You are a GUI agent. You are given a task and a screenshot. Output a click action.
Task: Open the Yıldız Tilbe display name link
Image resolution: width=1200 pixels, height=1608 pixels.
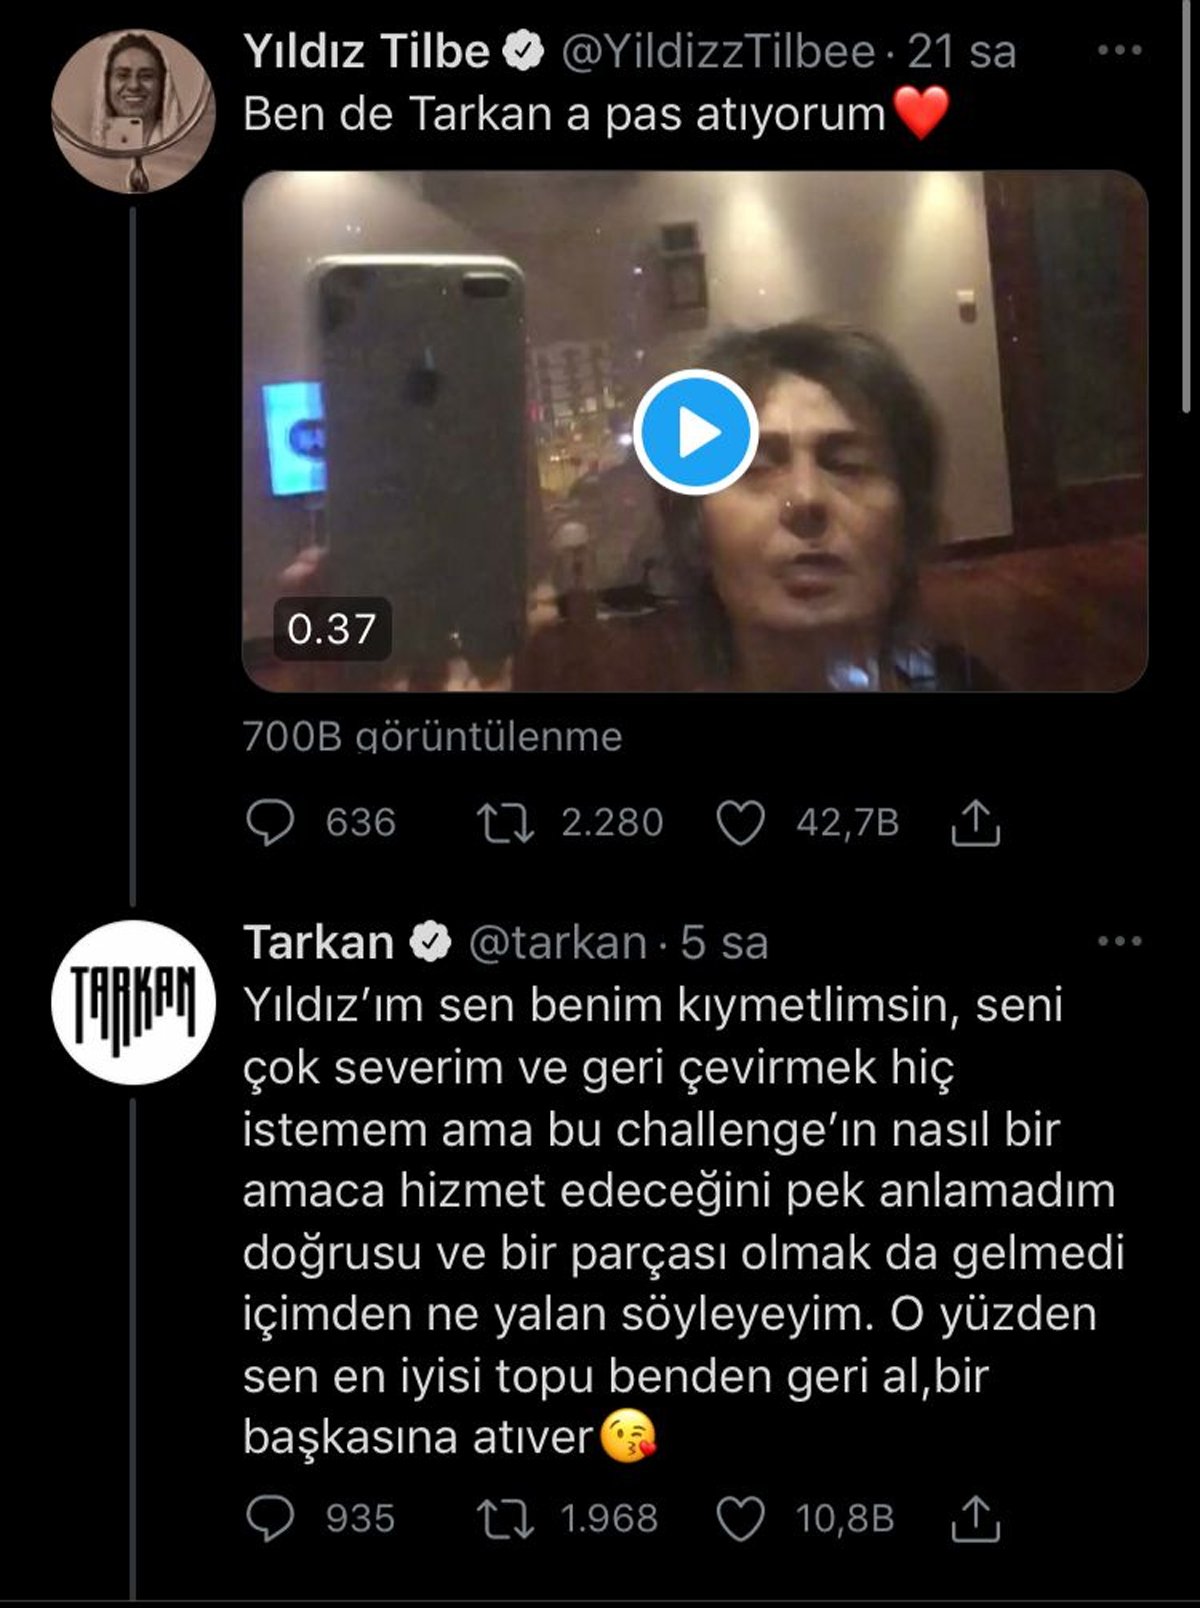pos(366,51)
